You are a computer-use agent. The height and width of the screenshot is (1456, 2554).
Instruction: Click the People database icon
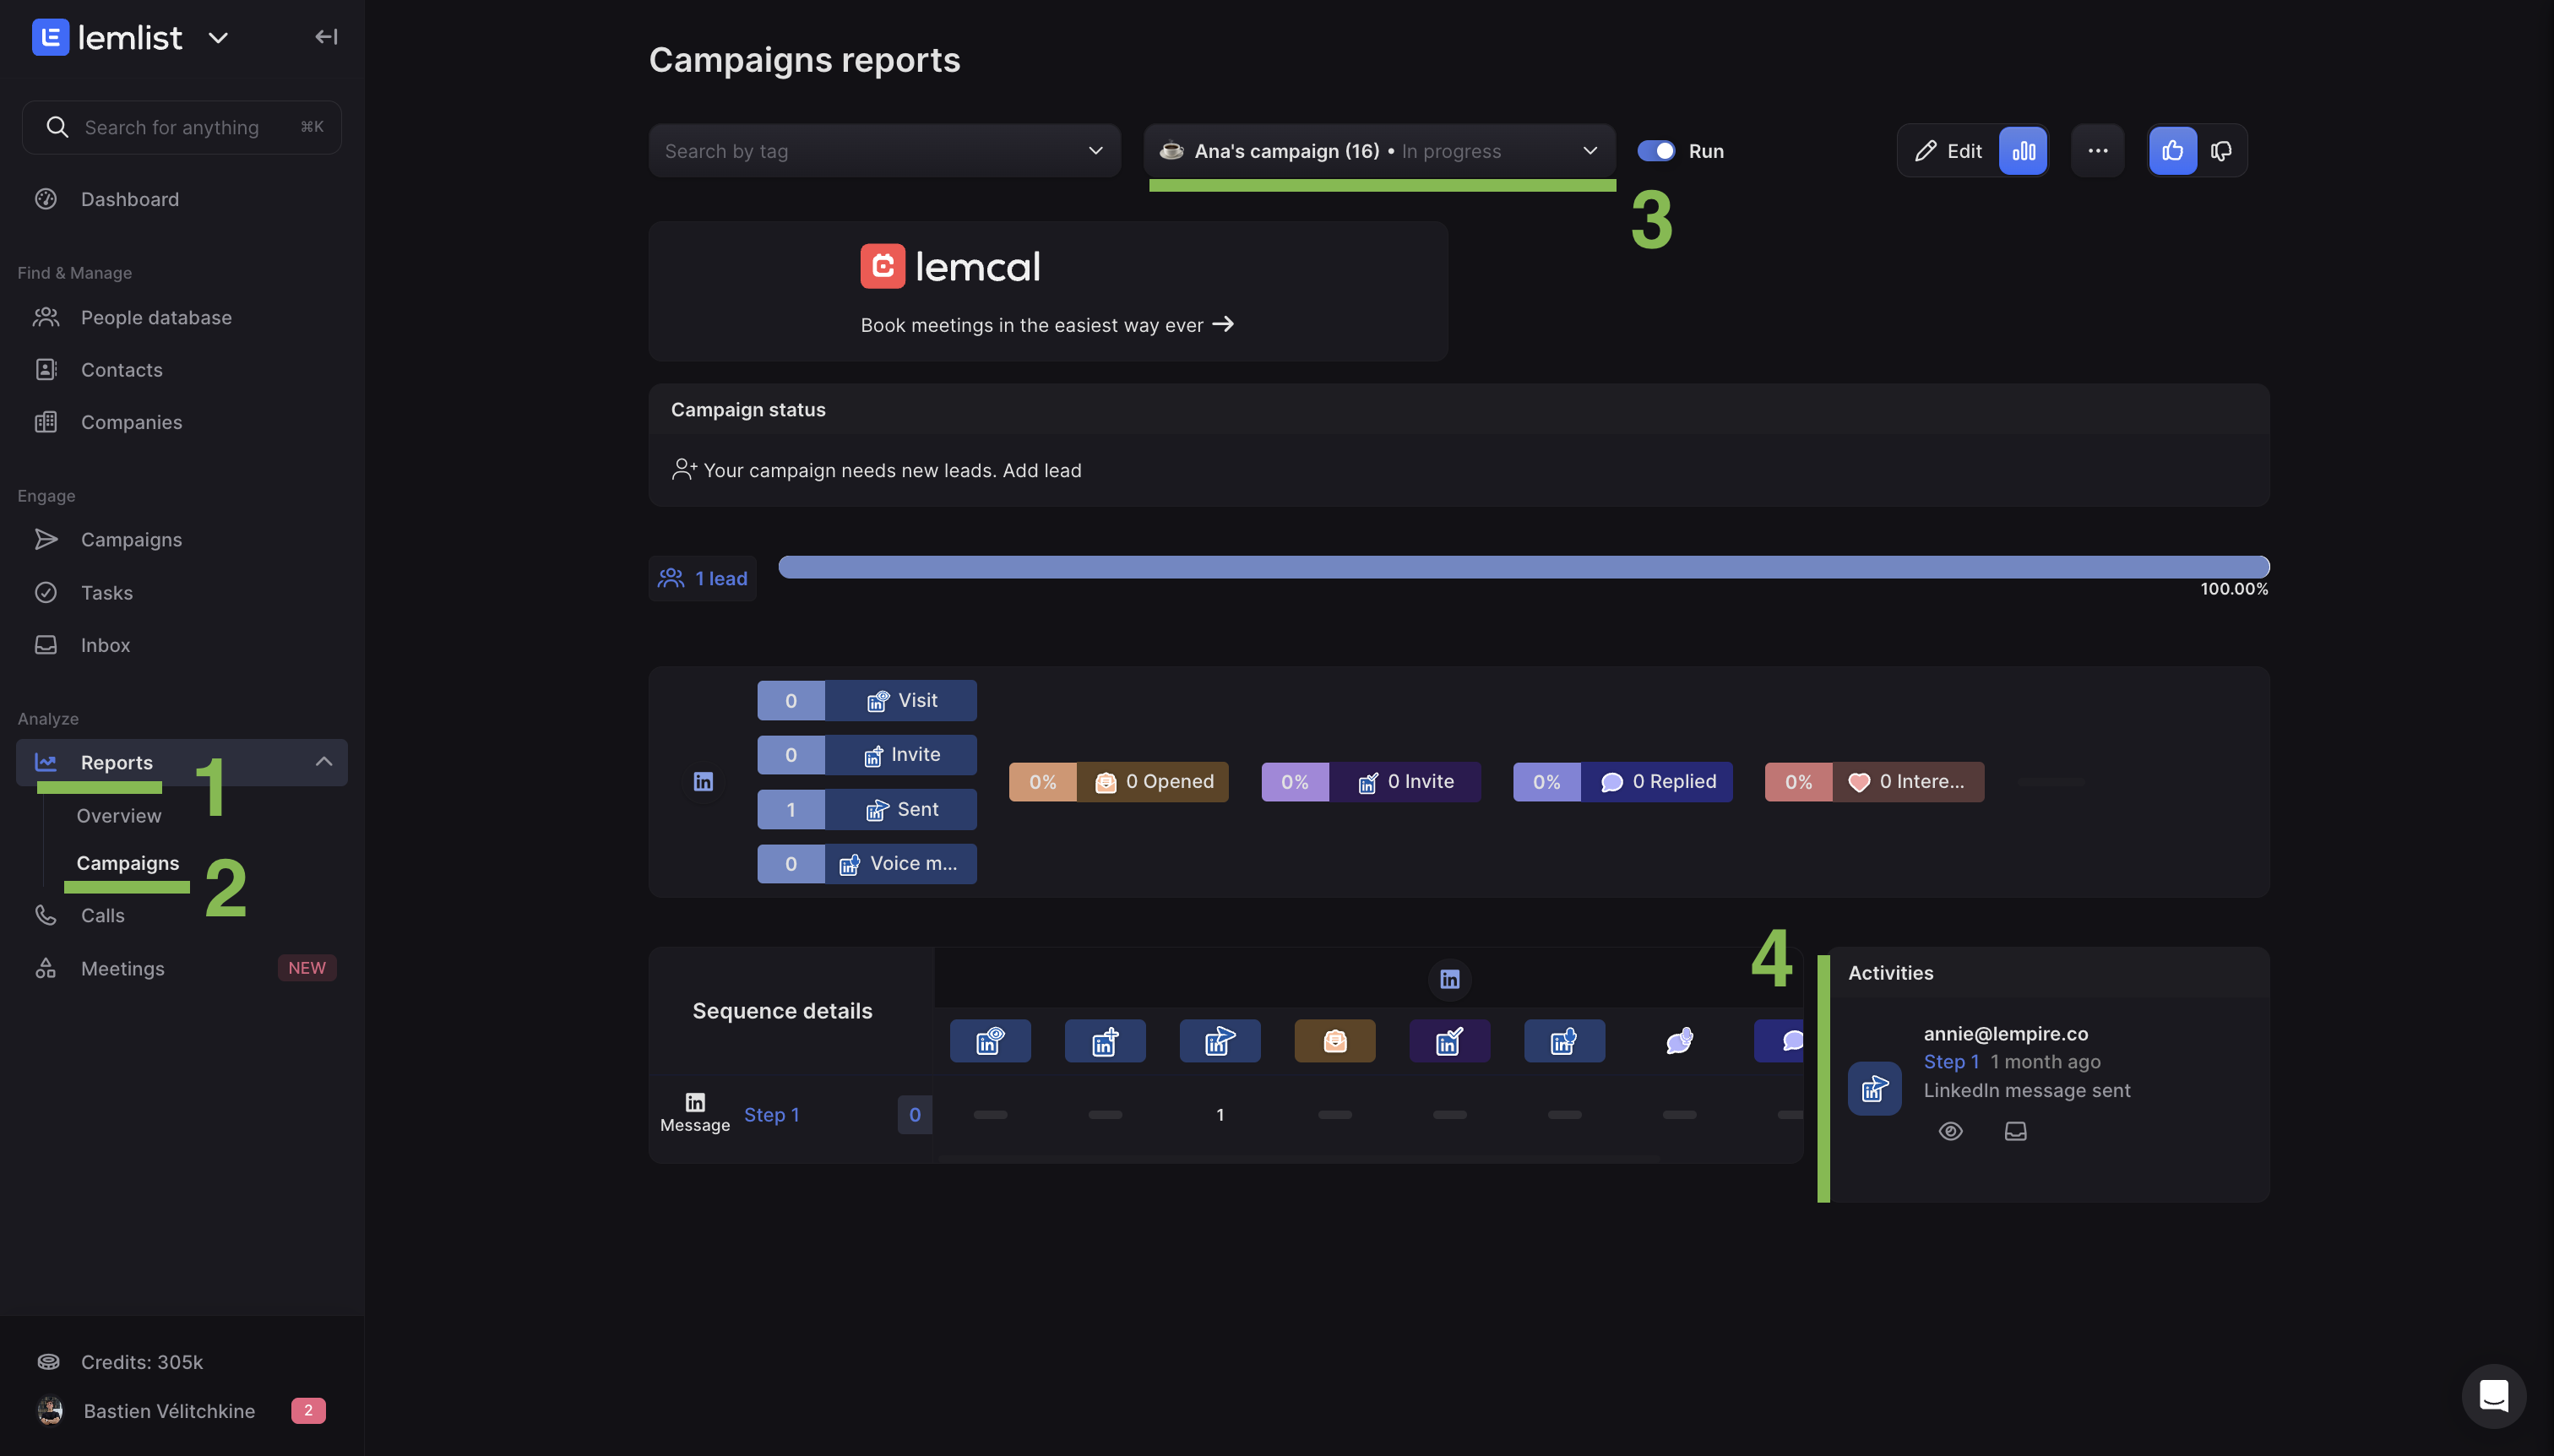pos(46,317)
